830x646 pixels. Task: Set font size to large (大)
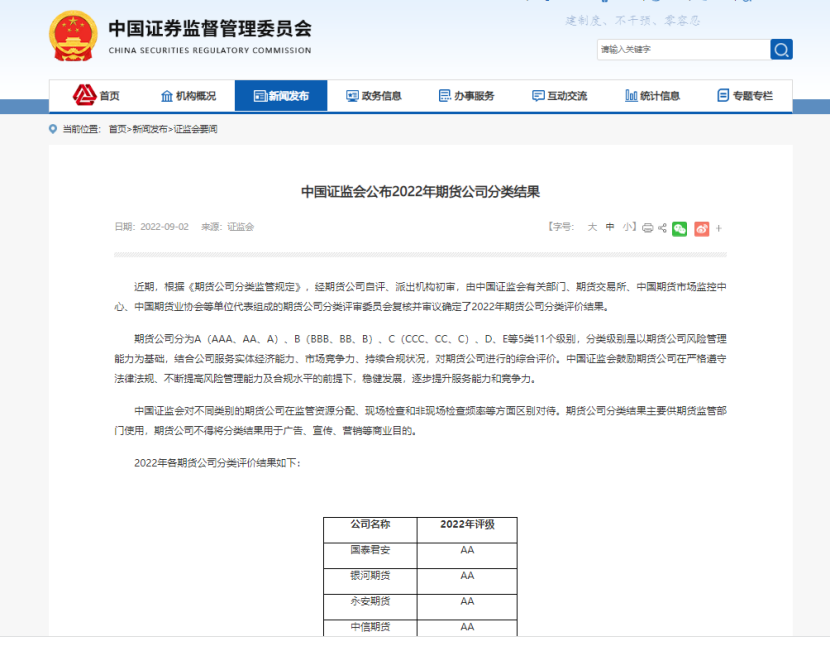coord(592,227)
